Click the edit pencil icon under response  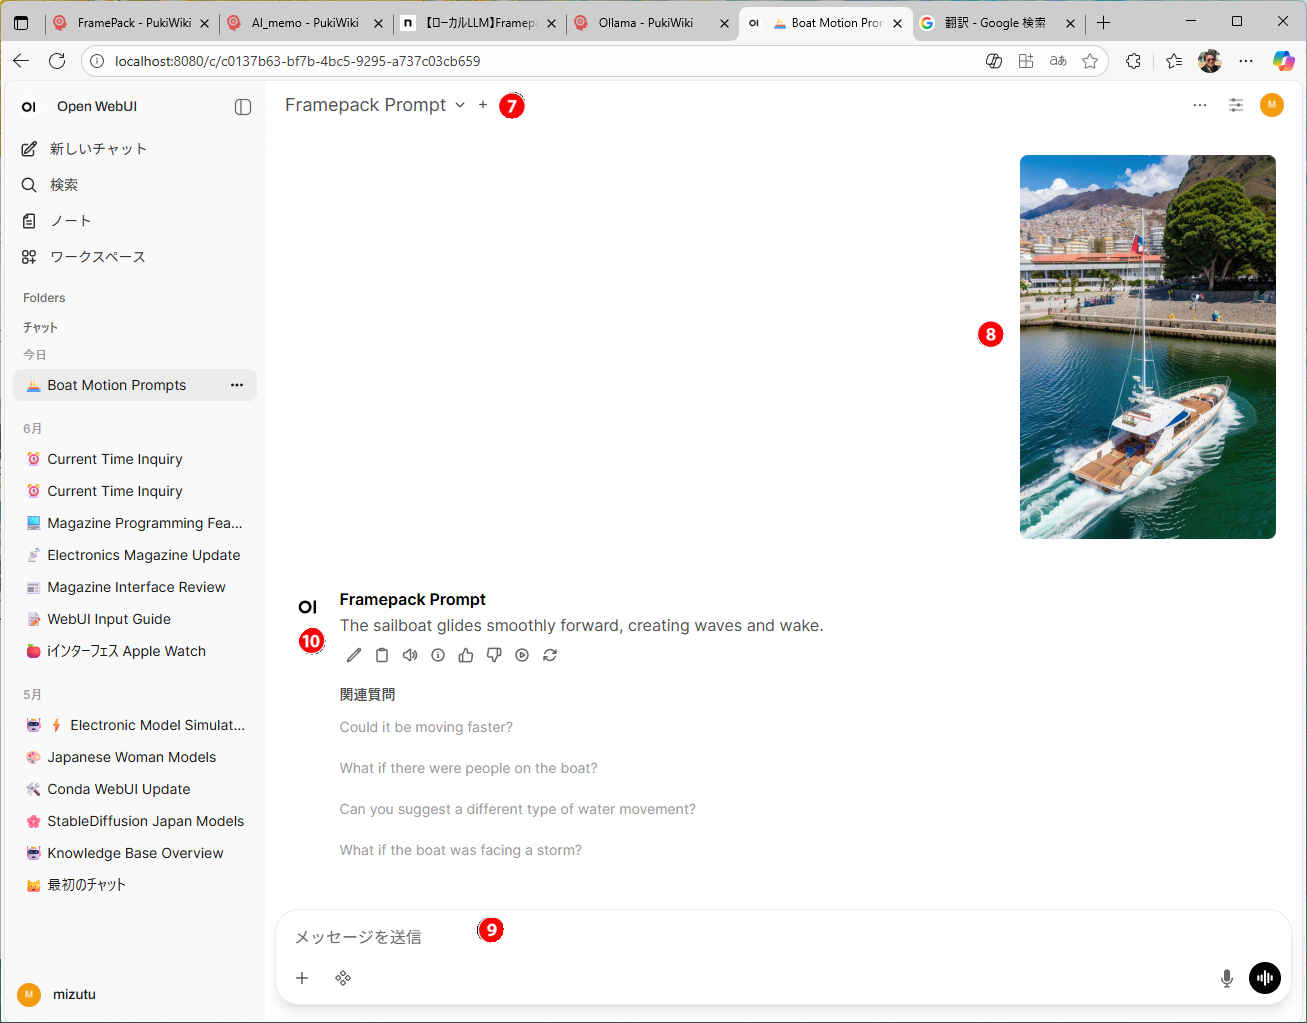[x=354, y=655]
